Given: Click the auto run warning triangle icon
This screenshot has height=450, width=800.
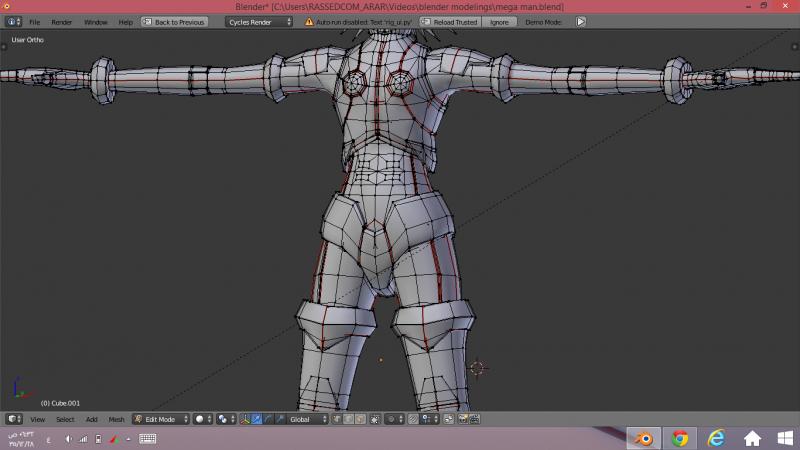Looking at the screenshot, I should (309, 21).
